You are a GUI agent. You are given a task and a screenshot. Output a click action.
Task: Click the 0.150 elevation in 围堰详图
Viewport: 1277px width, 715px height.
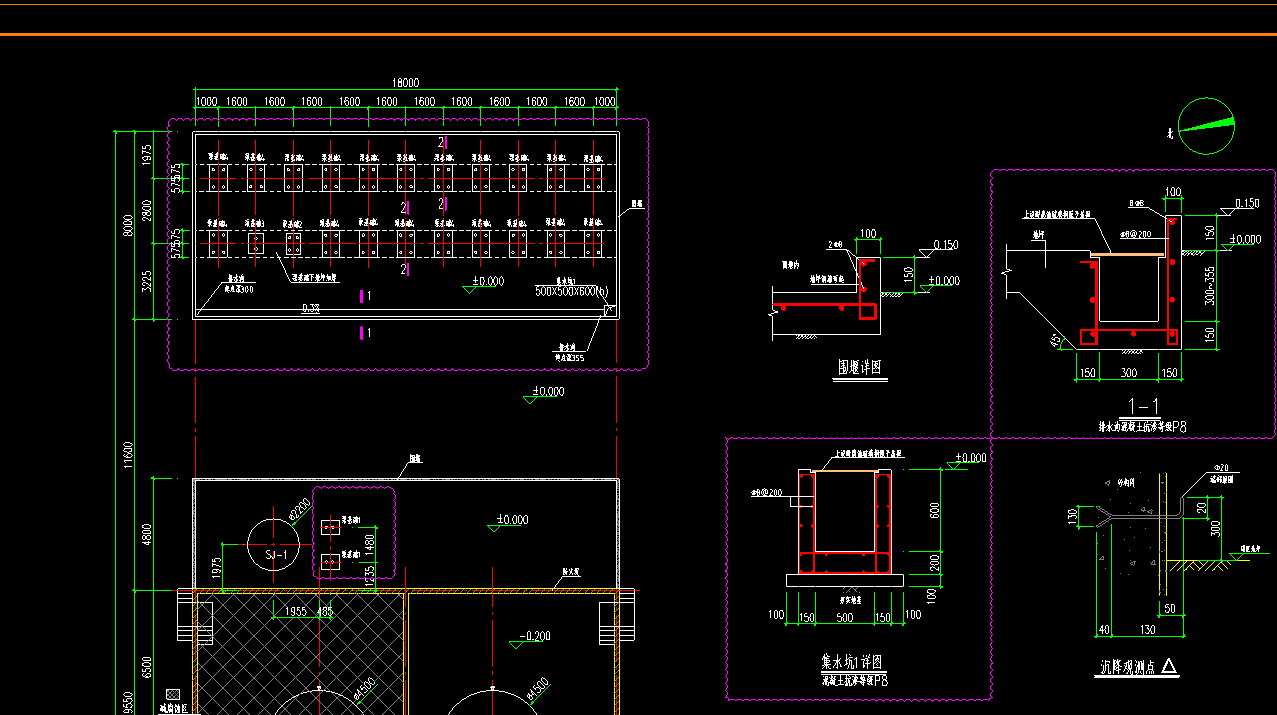click(945, 245)
